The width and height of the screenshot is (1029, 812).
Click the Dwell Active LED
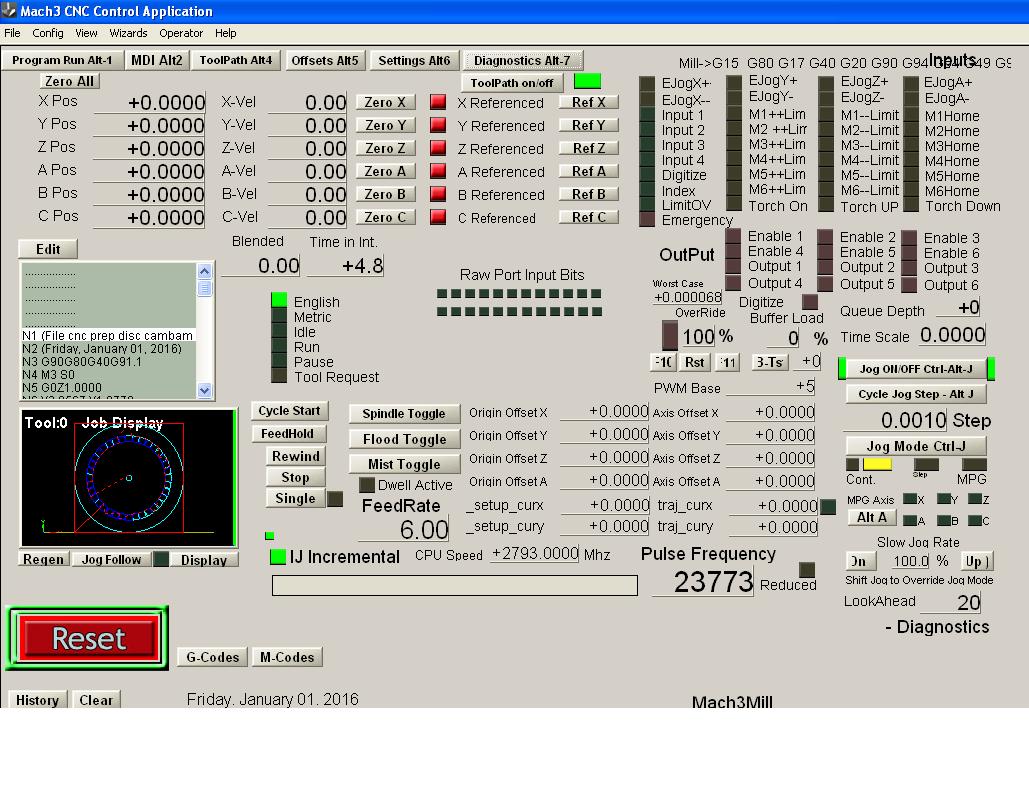(x=367, y=485)
